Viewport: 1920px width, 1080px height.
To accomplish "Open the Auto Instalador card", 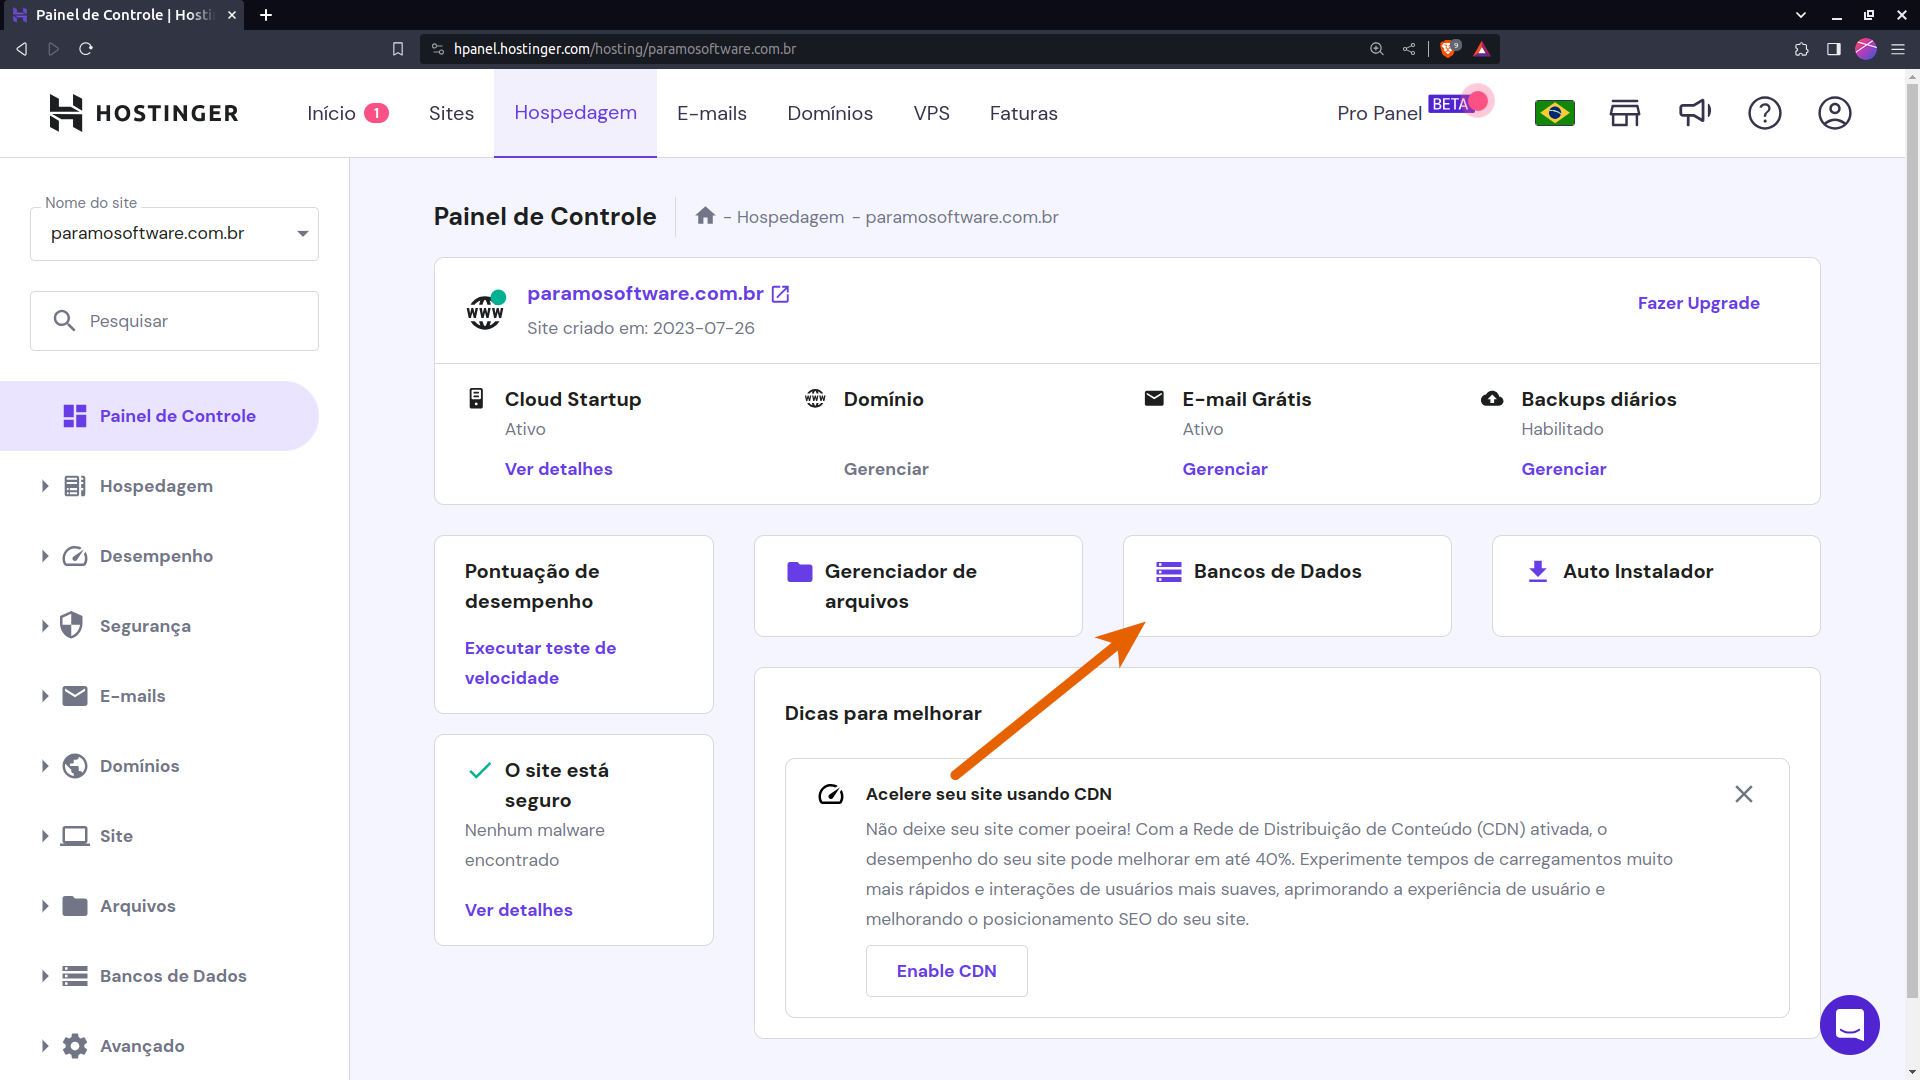I will click(x=1656, y=586).
